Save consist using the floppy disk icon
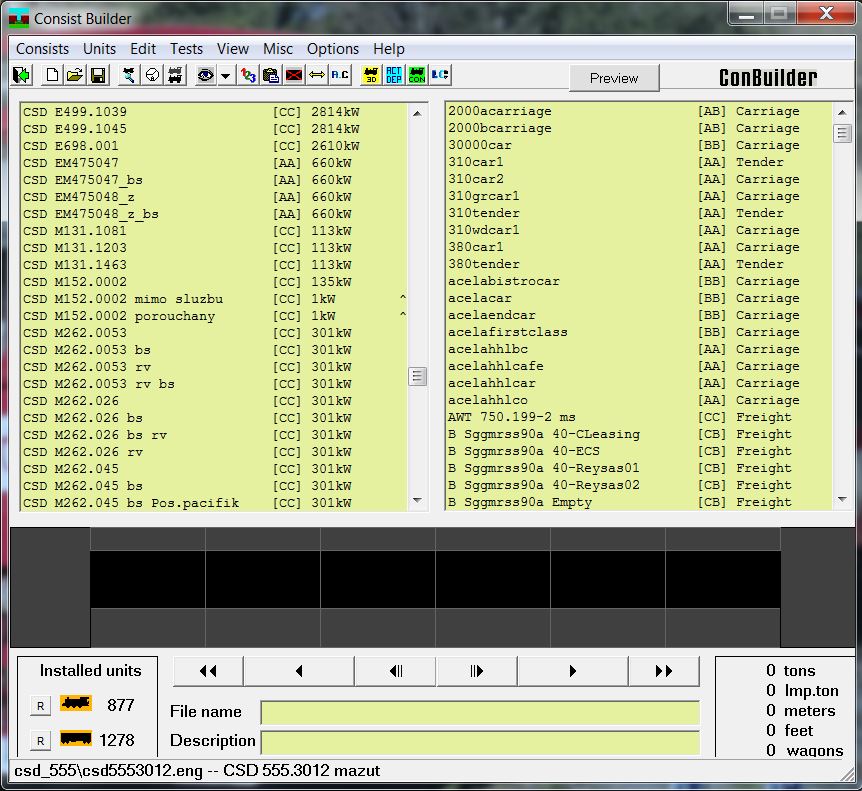 [98, 75]
